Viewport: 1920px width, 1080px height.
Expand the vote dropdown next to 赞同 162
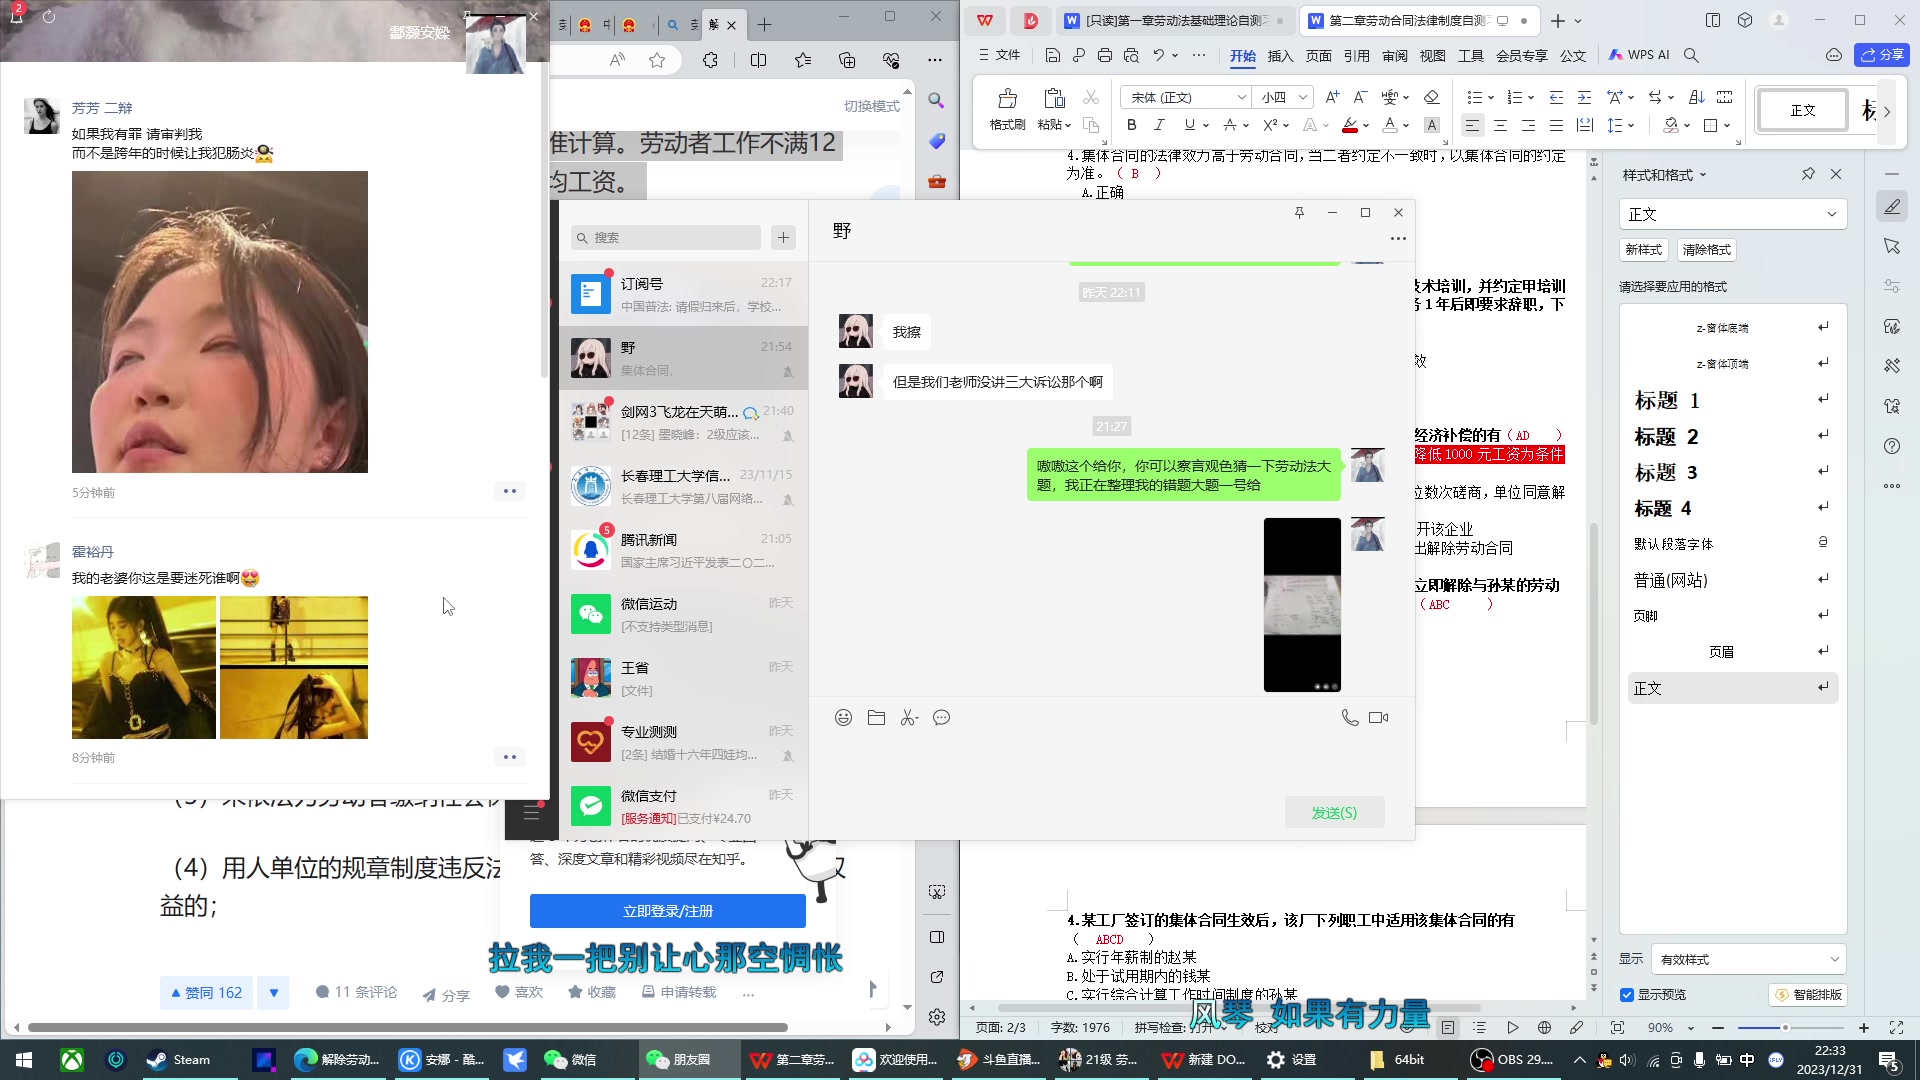tap(273, 993)
